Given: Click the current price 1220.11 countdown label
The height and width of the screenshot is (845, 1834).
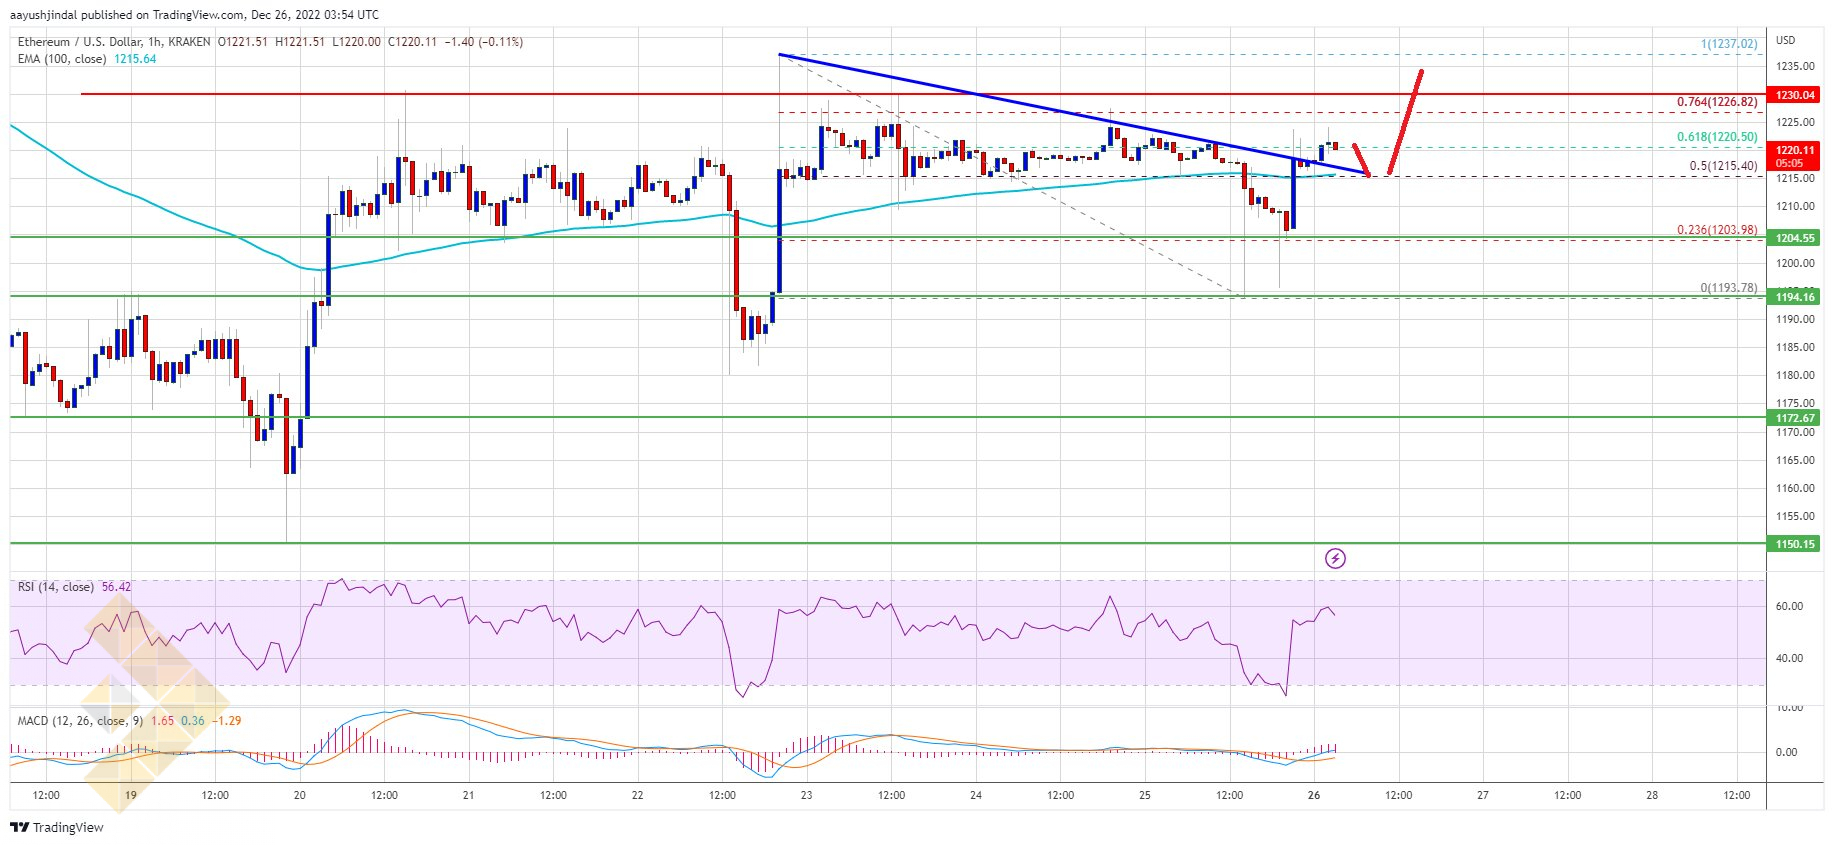Looking at the screenshot, I should click(1795, 156).
